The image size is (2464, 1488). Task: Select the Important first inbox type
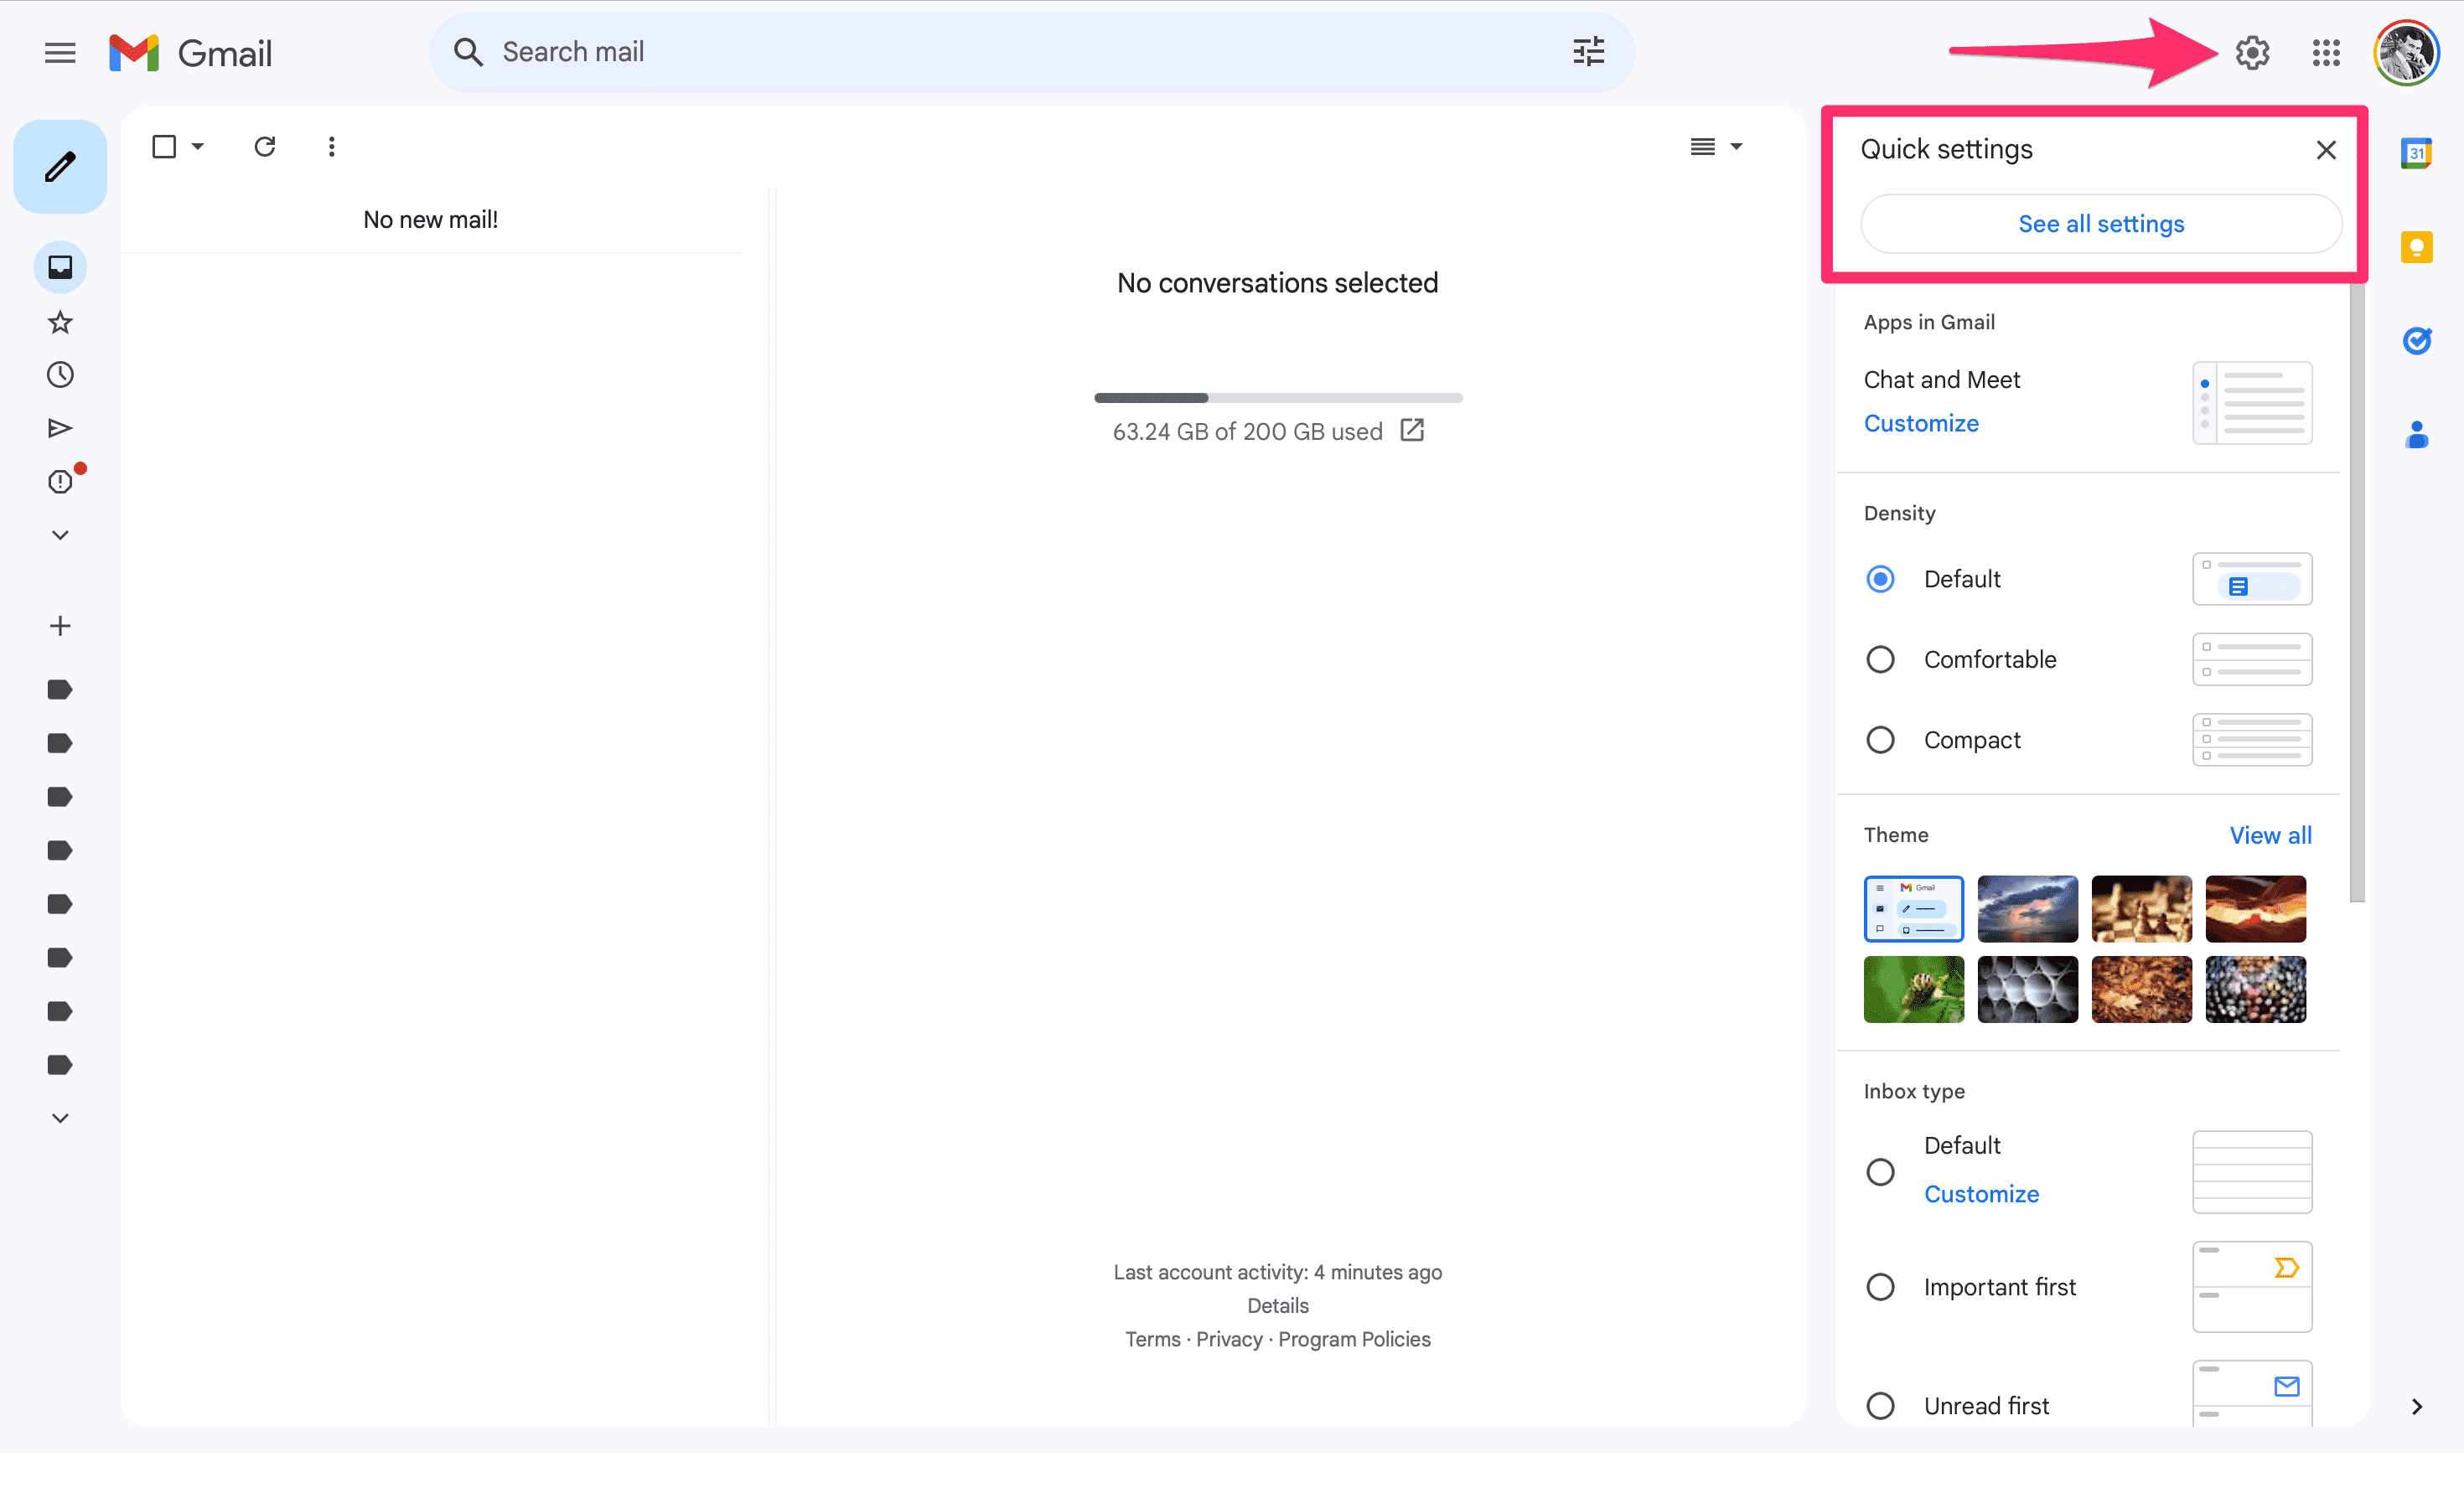click(1881, 1287)
